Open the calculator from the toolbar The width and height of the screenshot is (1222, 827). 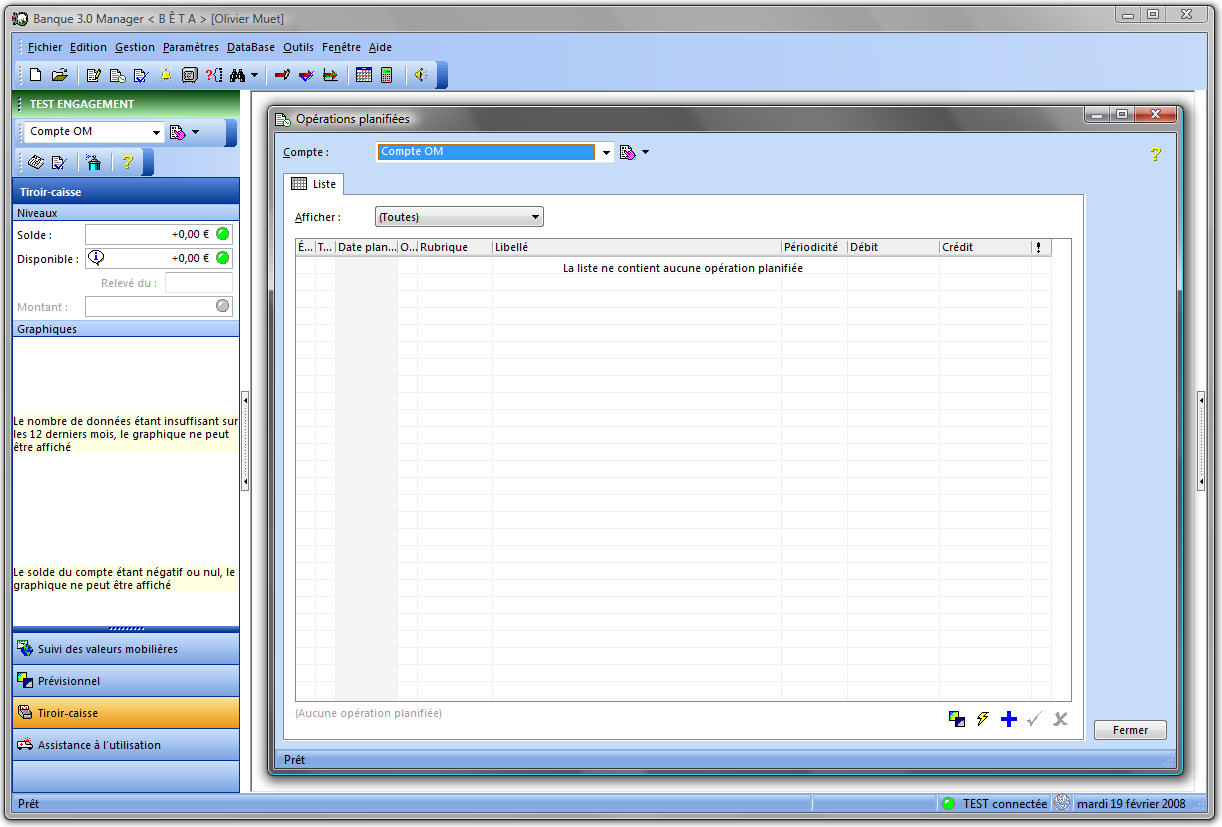click(387, 75)
